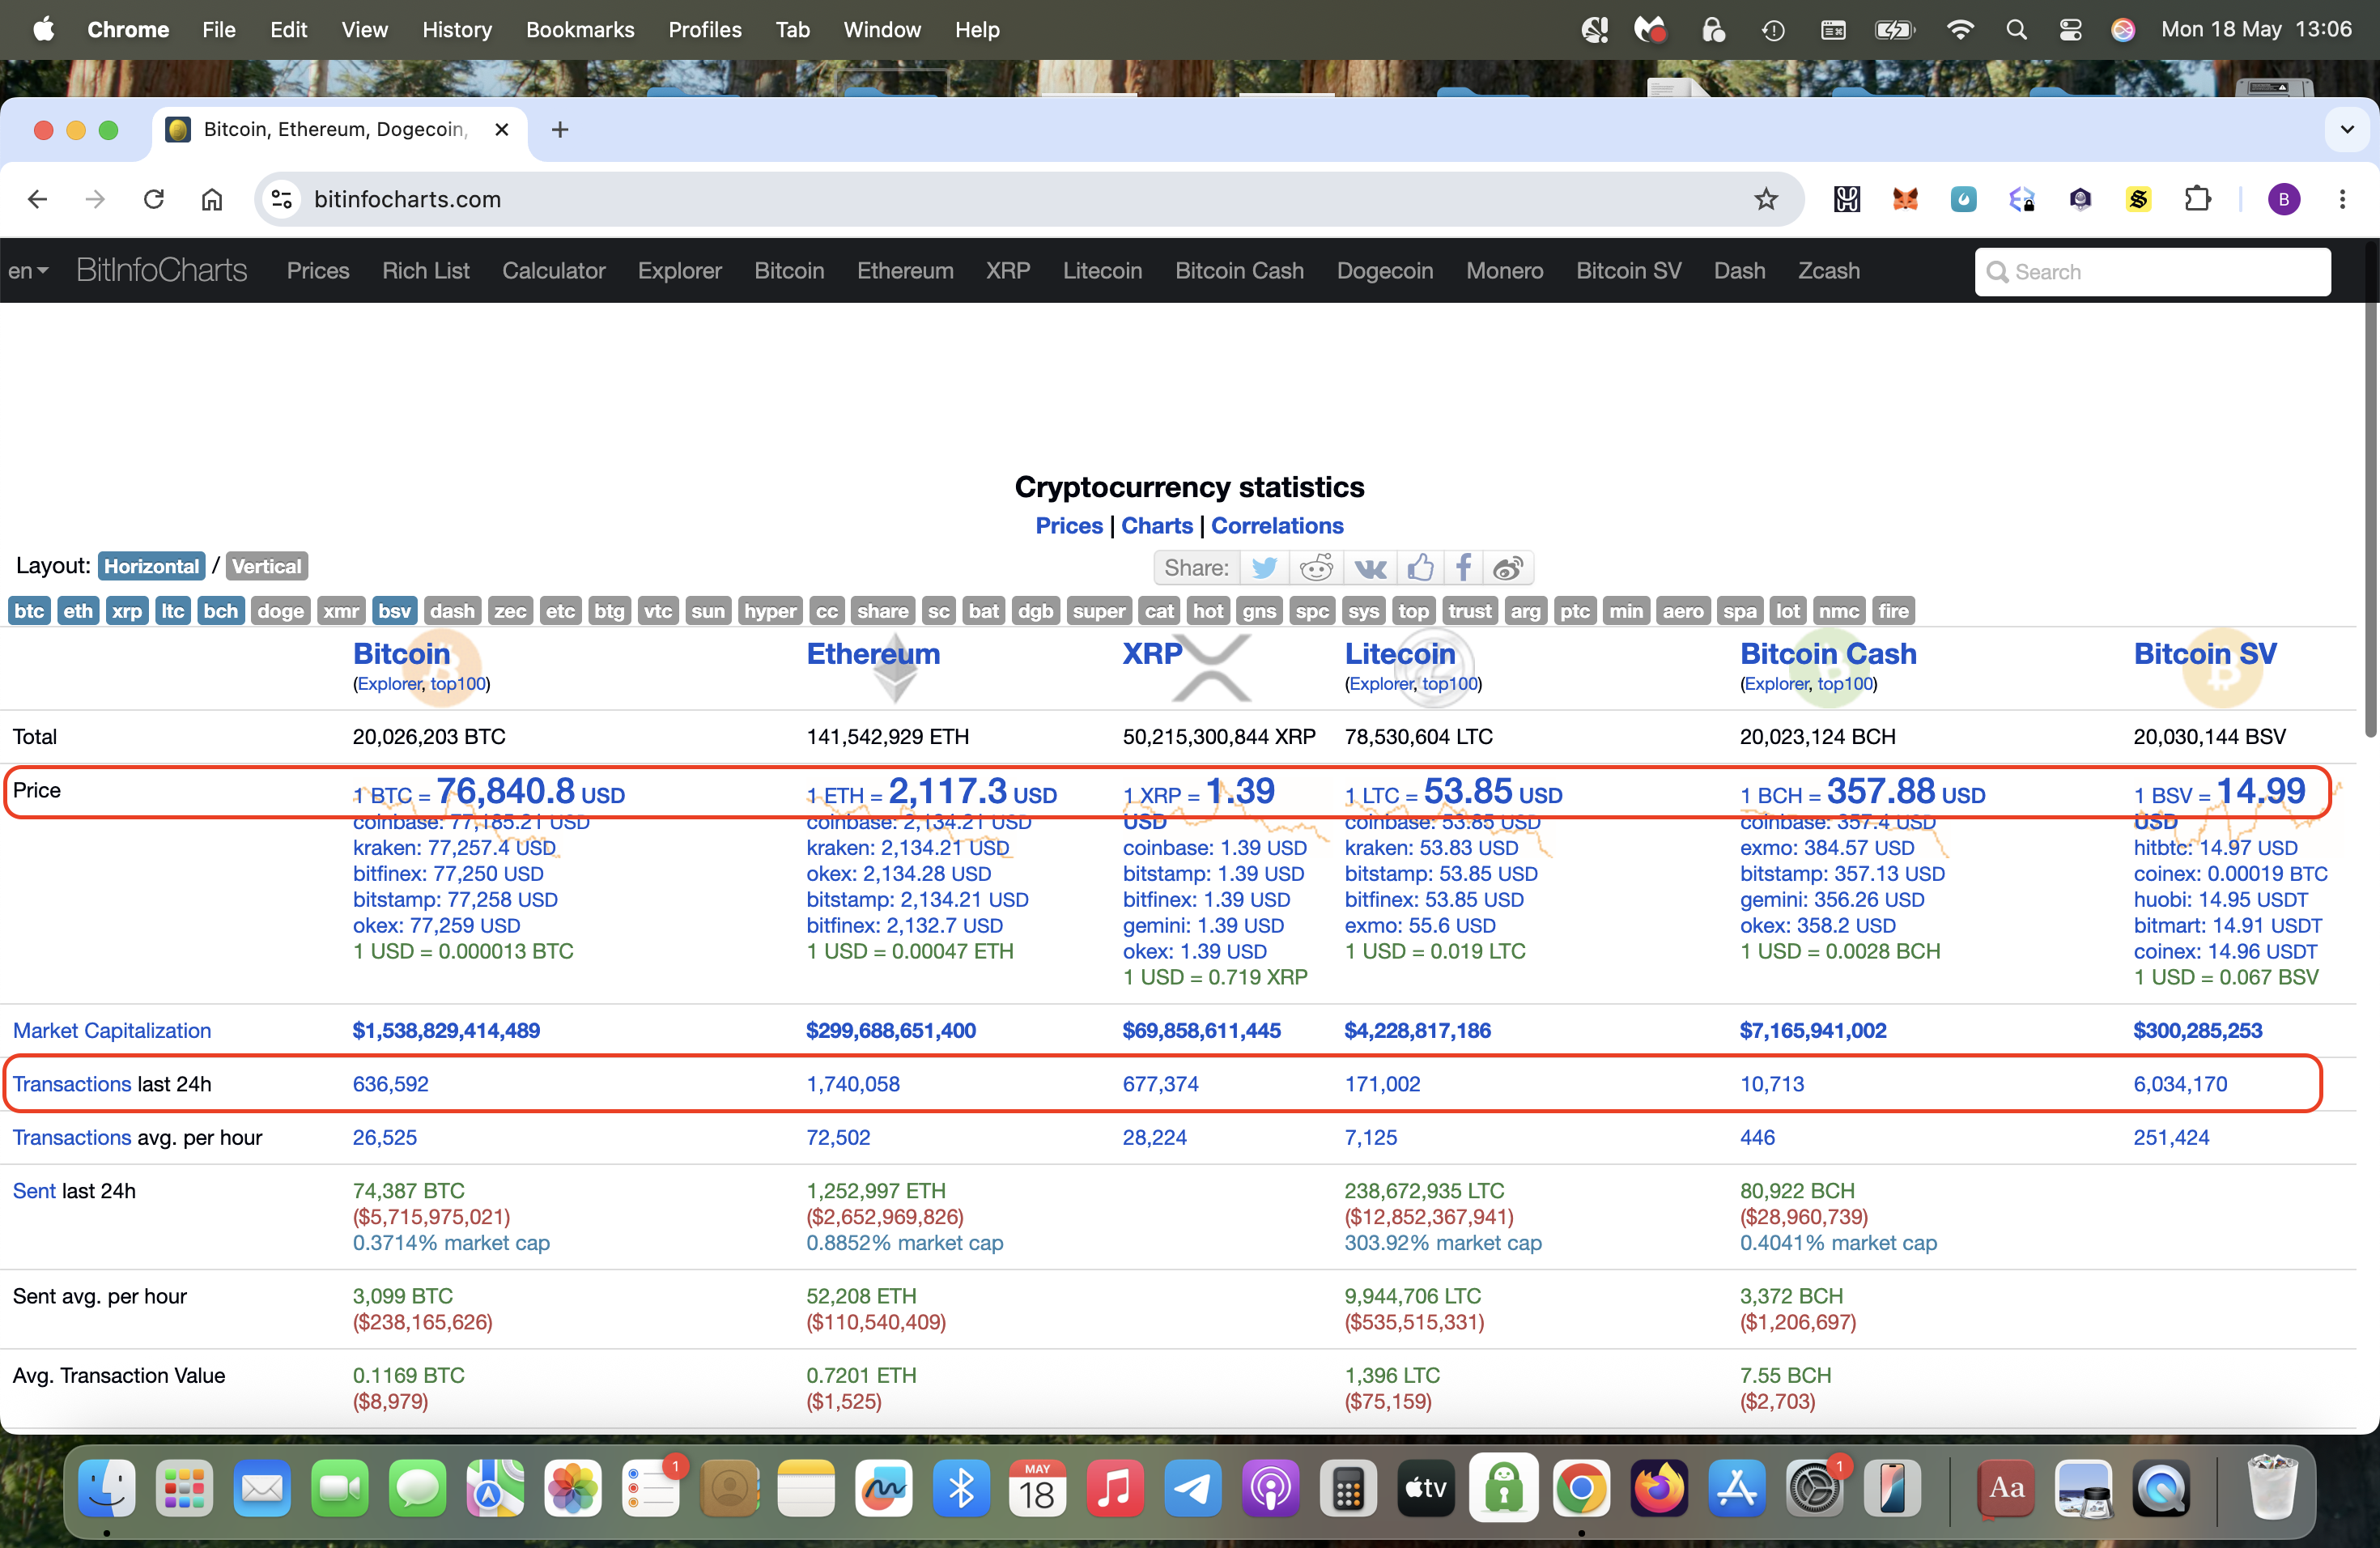Open the Charts link under the heading
This screenshot has height=1548, width=2380.
(x=1157, y=526)
